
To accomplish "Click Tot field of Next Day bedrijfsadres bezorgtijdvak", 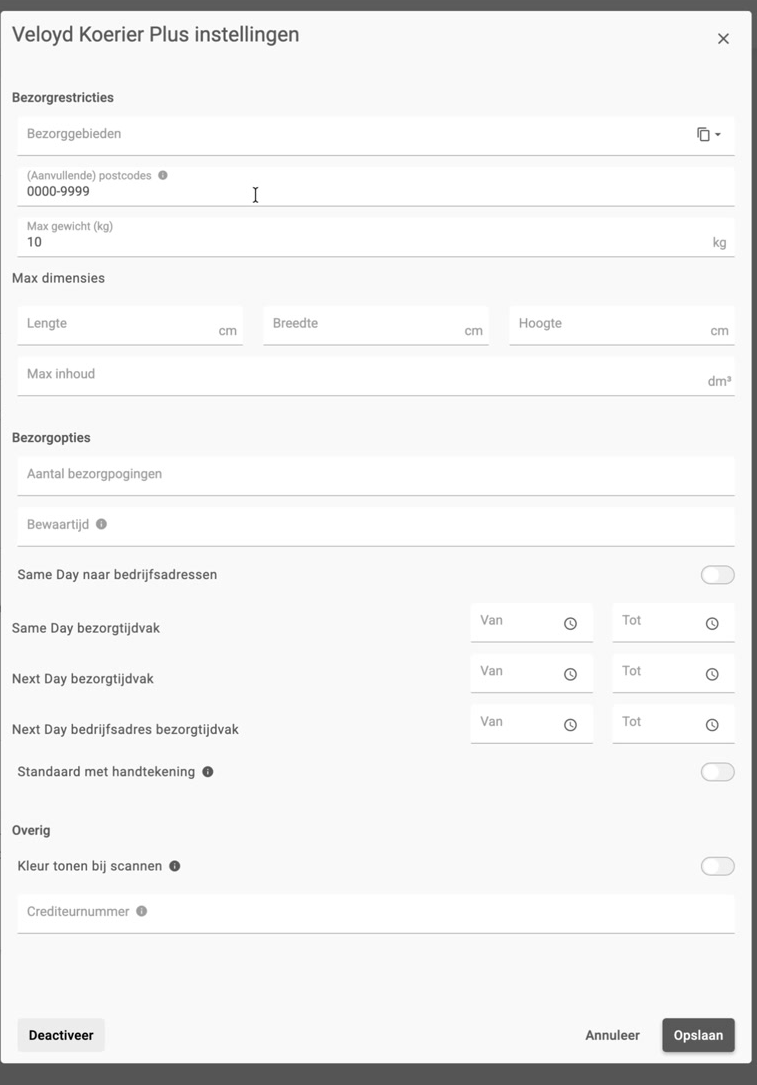I will click(673, 723).
